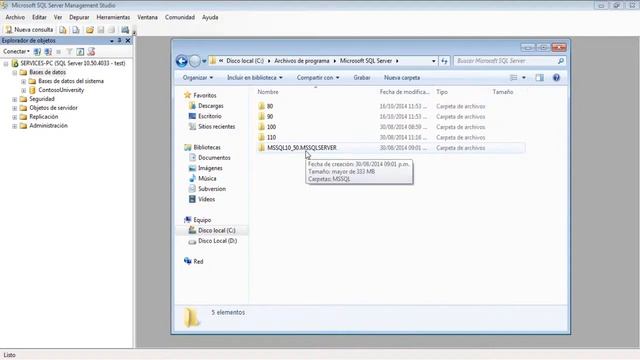The image size is (640, 360).
Task: Select the MSSQL10_50.MSSQLSERVER folder
Action: coord(302,148)
